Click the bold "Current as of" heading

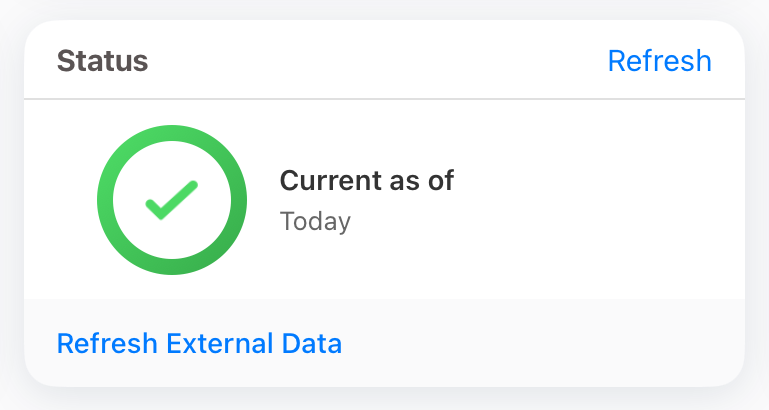pyautogui.click(x=366, y=181)
